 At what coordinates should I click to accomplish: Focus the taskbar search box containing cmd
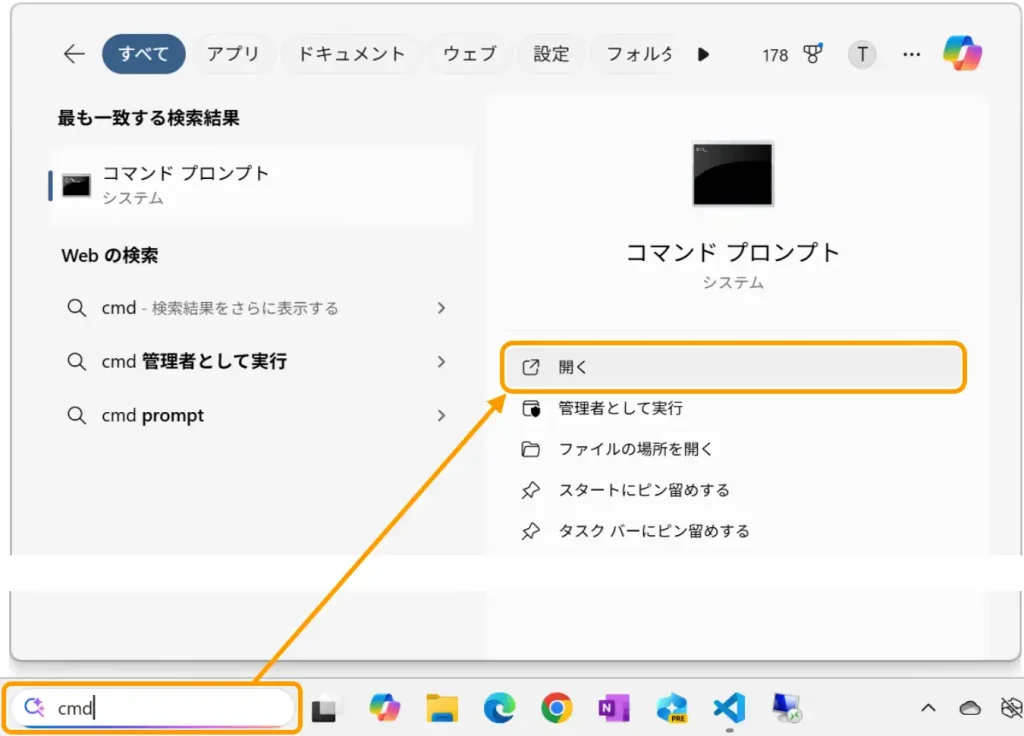point(152,707)
